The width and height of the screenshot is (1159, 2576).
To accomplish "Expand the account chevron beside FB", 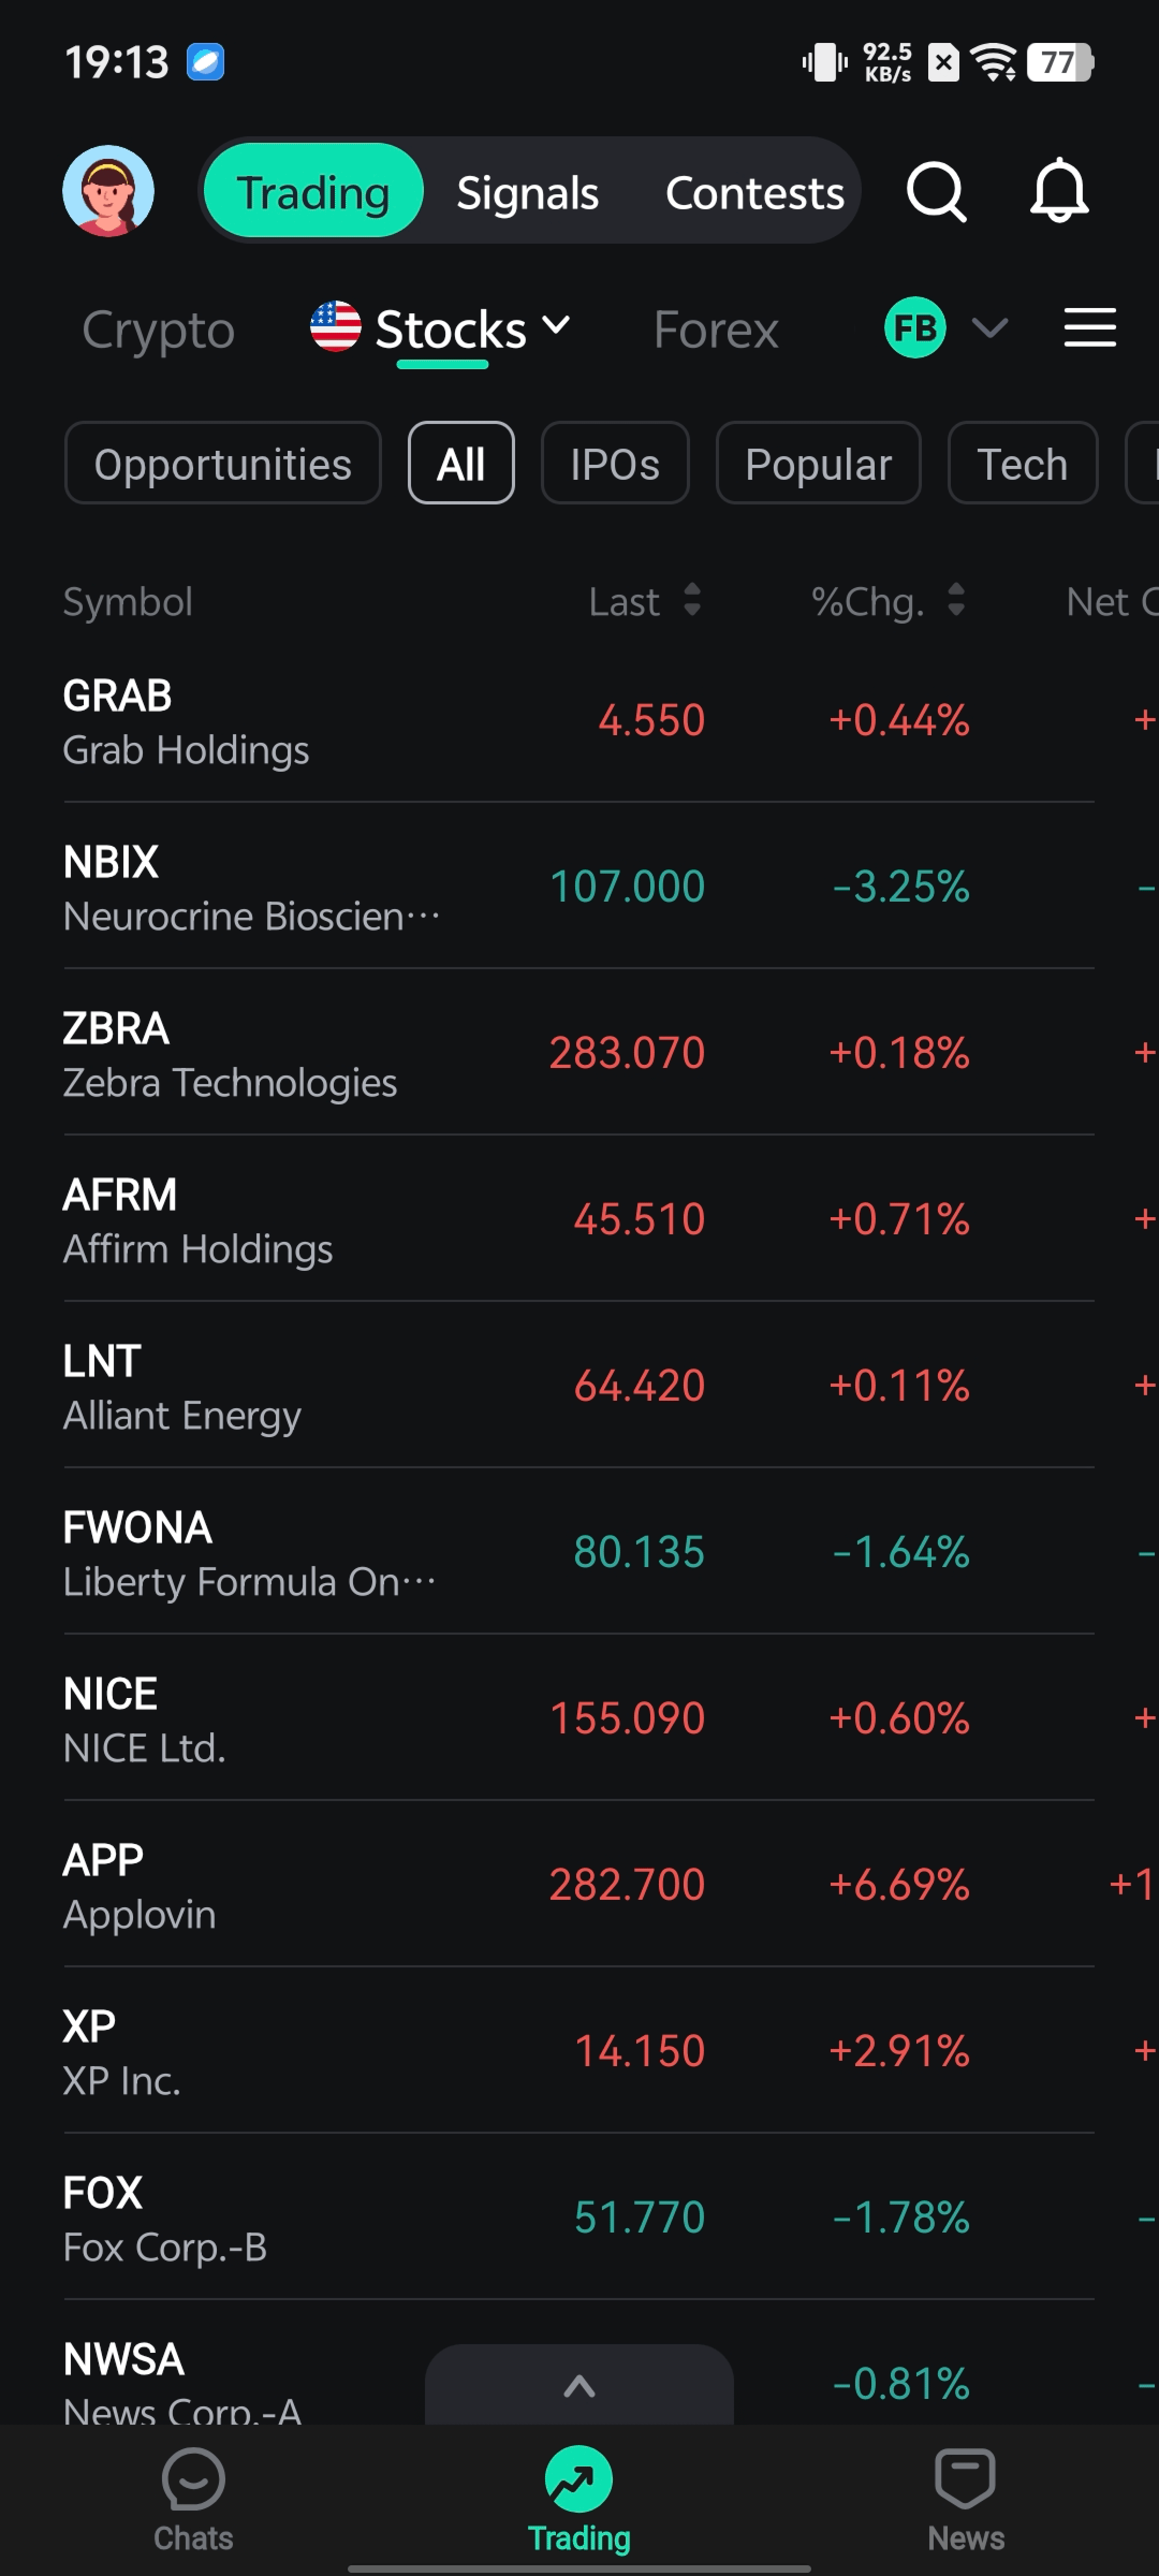I will (990, 328).
